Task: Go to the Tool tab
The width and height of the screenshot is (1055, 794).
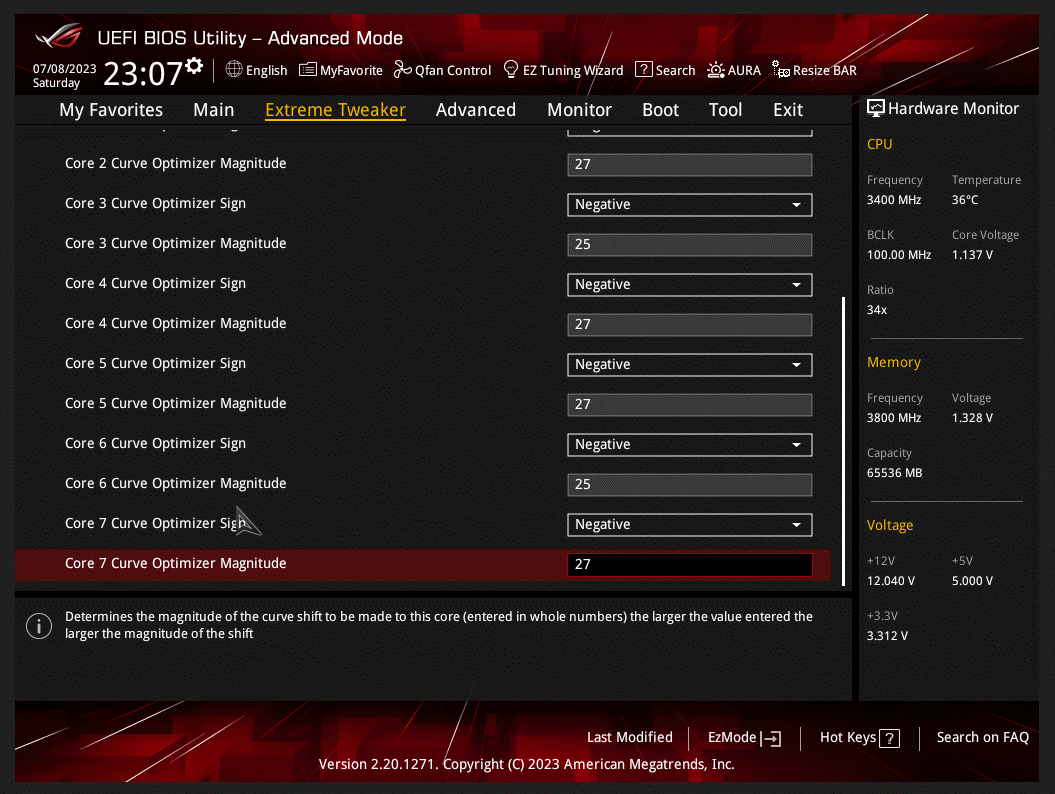Action: point(725,110)
